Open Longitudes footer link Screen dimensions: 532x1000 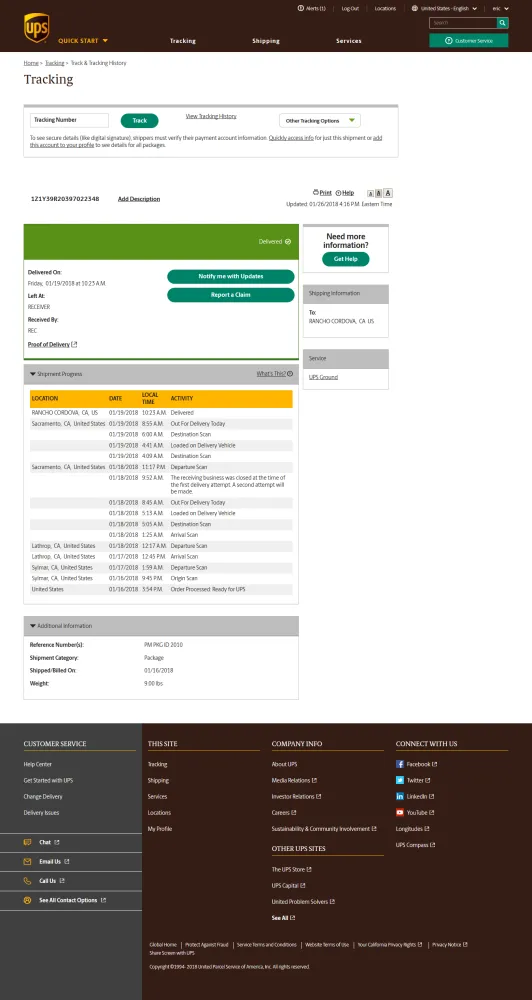tap(412, 828)
